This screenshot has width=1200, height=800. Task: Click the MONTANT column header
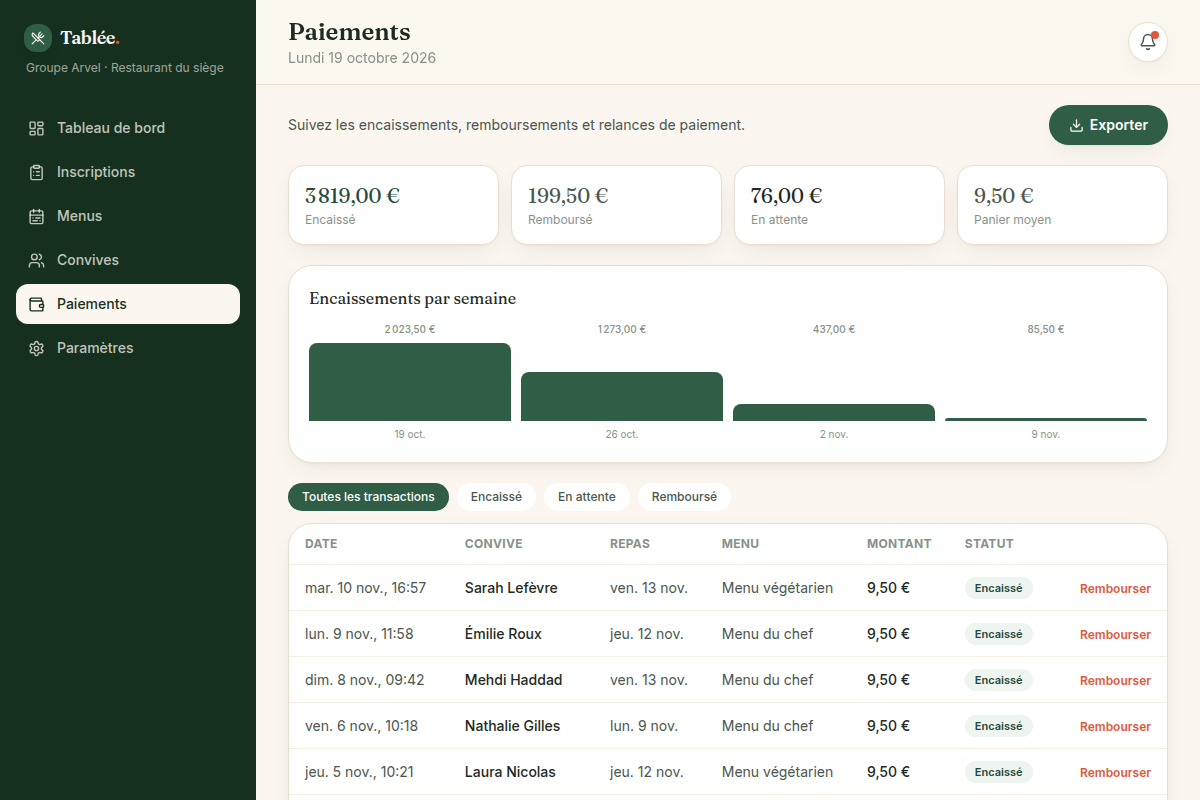point(899,544)
